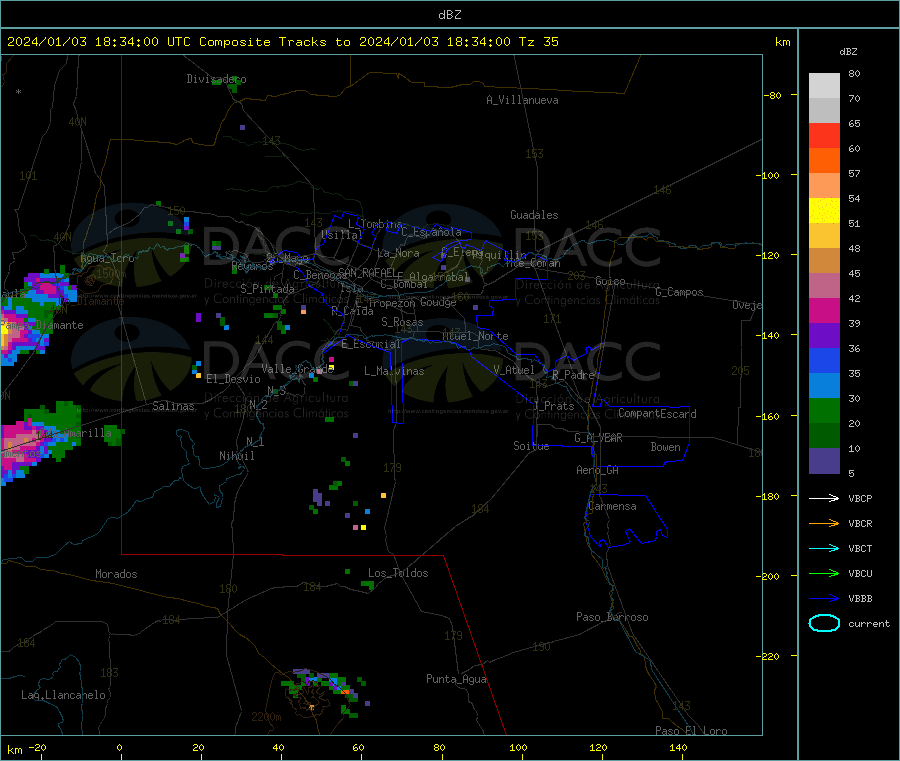Click the Nihuil location label
Image resolution: width=900 pixels, height=761 pixels.
(x=236, y=456)
